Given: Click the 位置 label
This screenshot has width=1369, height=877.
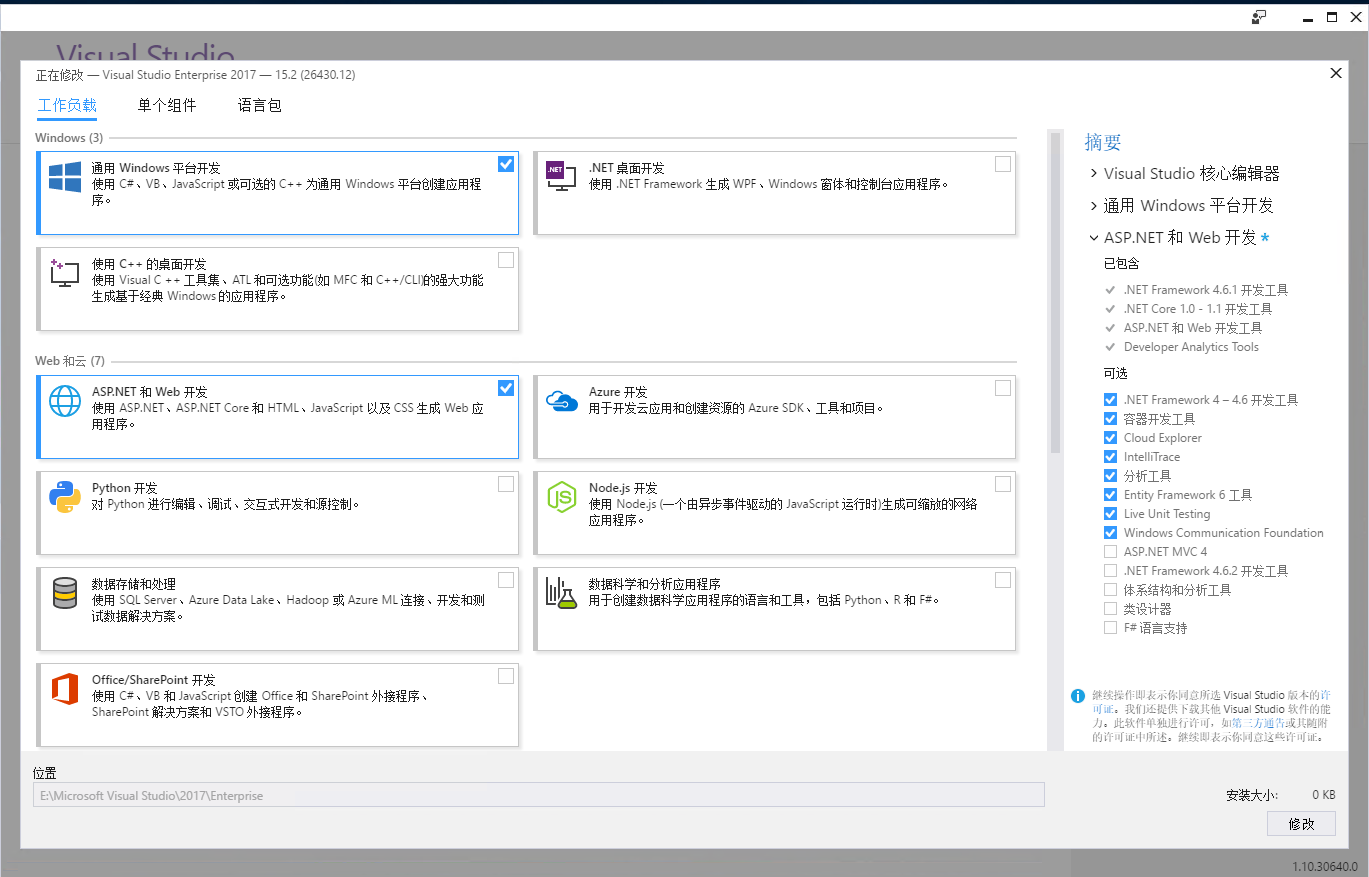Looking at the screenshot, I should click(x=45, y=773).
